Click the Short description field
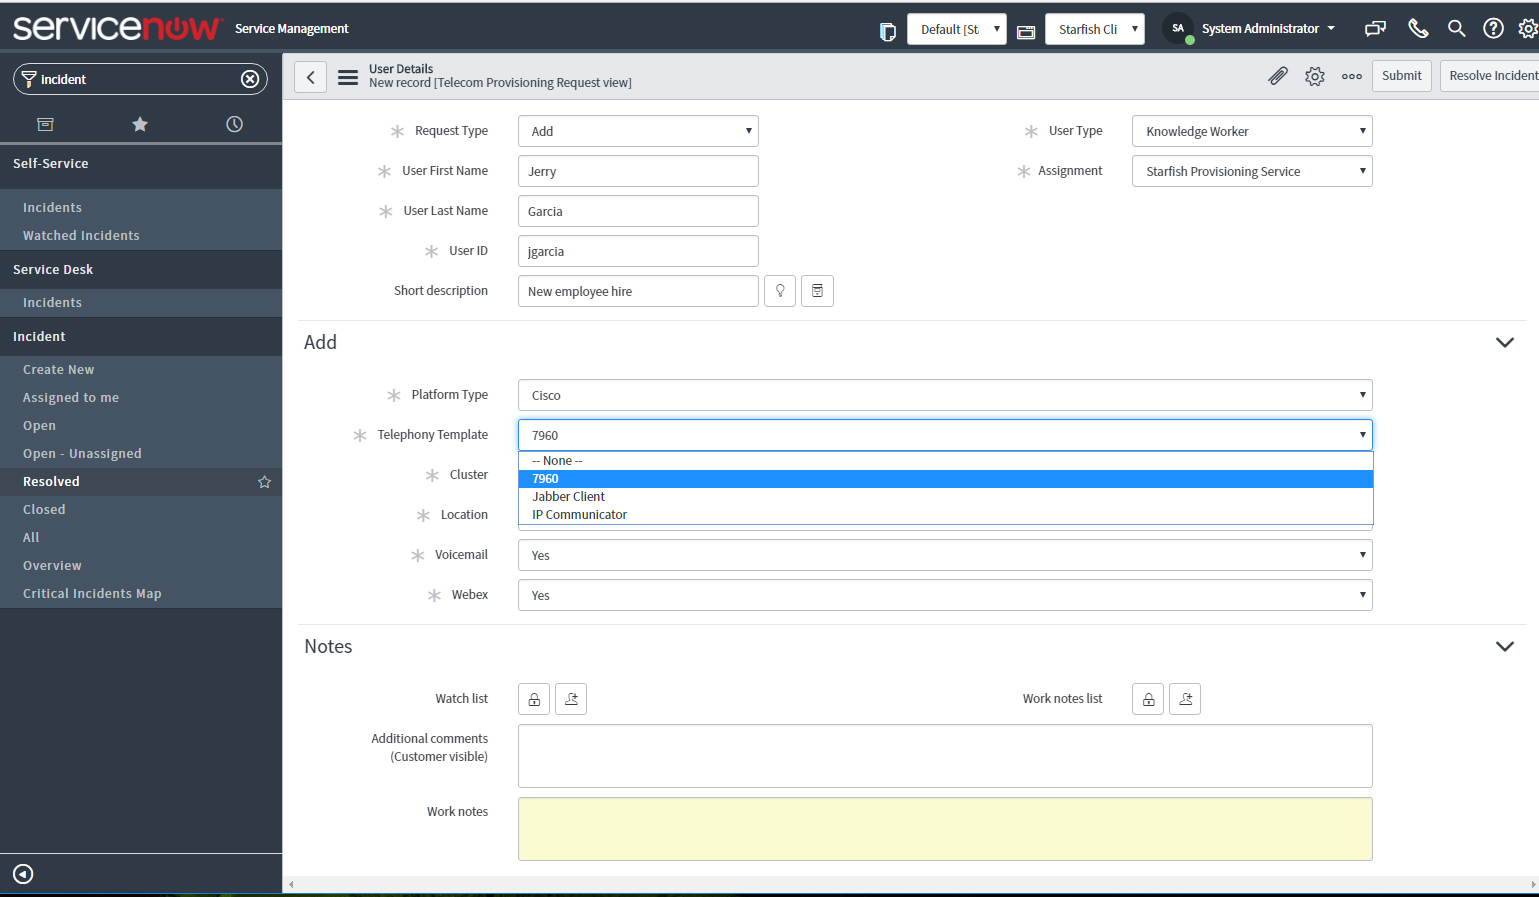 click(x=638, y=291)
